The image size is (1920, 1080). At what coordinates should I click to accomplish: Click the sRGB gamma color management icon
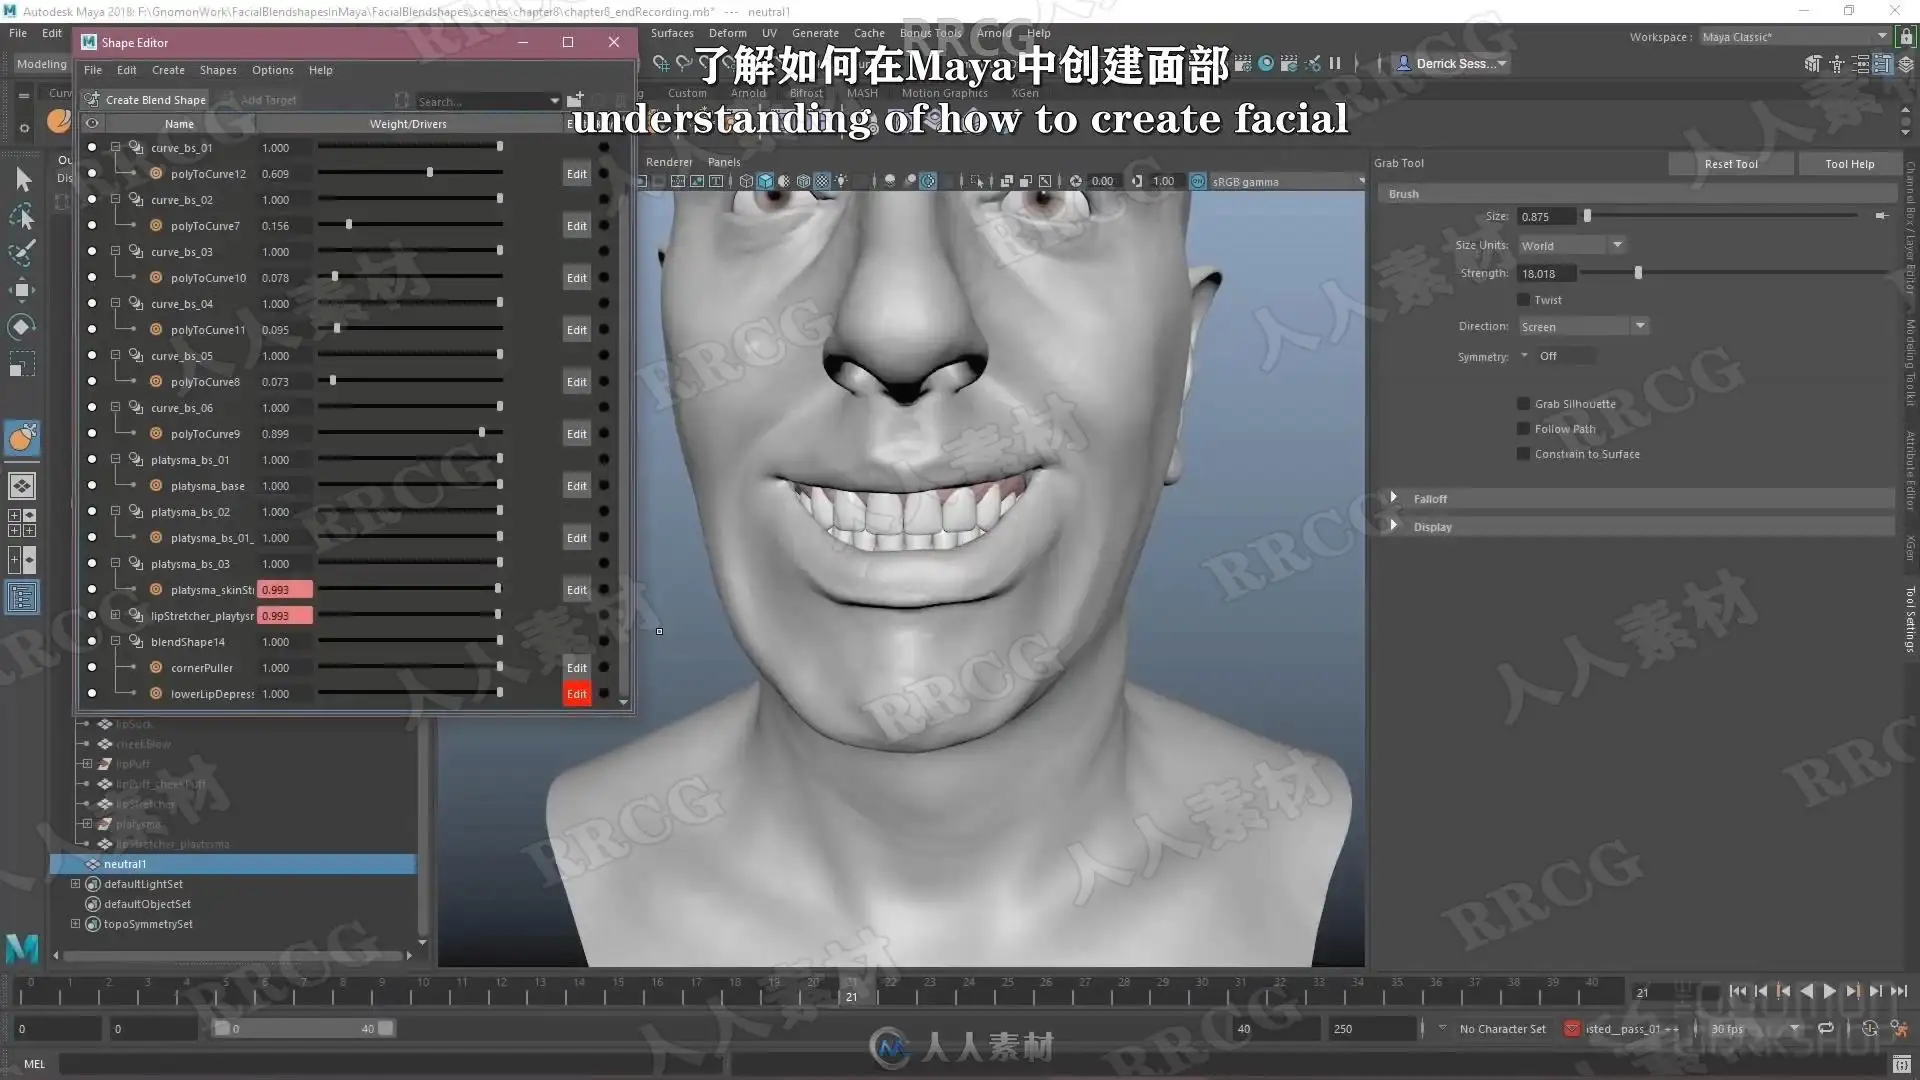tap(1198, 181)
